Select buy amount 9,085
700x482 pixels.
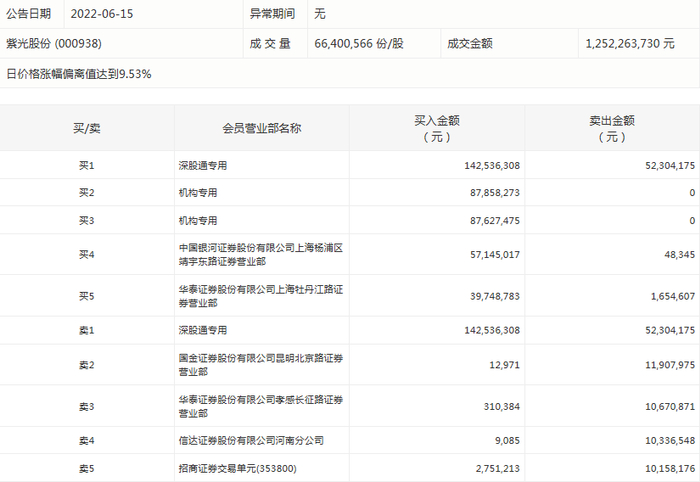click(507, 441)
